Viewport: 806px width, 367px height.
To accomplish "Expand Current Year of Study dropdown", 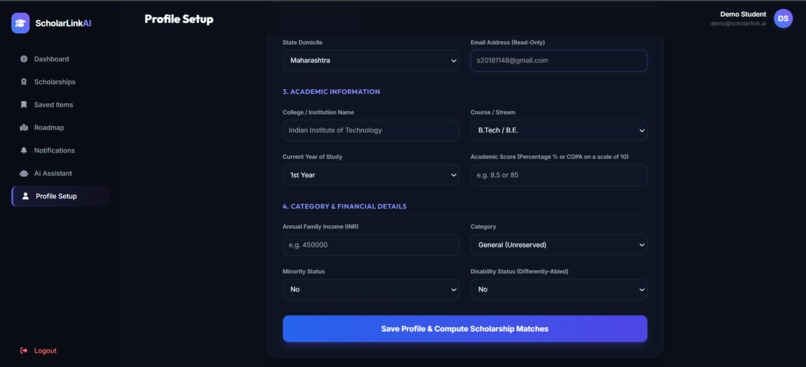I will [x=371, y=175].
